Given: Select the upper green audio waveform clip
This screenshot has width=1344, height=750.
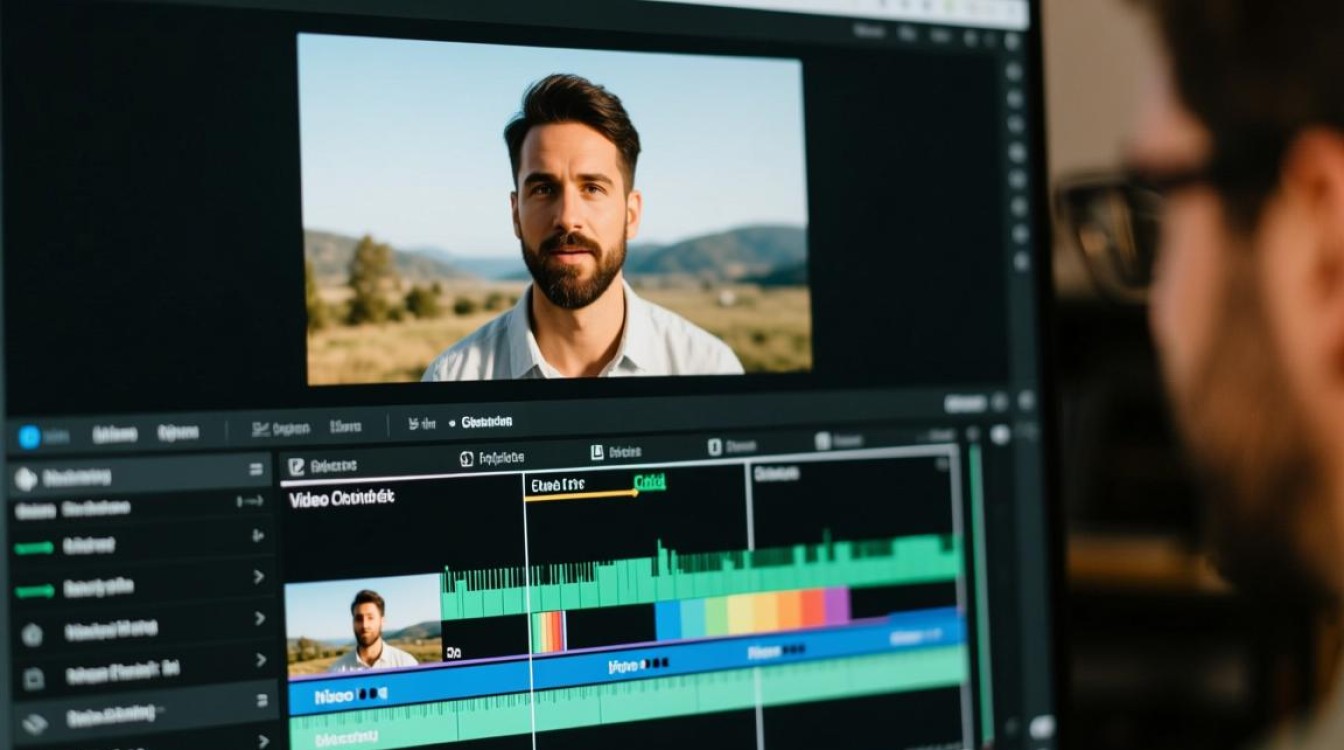Looking at the screenshot, I should pos(700,576).
